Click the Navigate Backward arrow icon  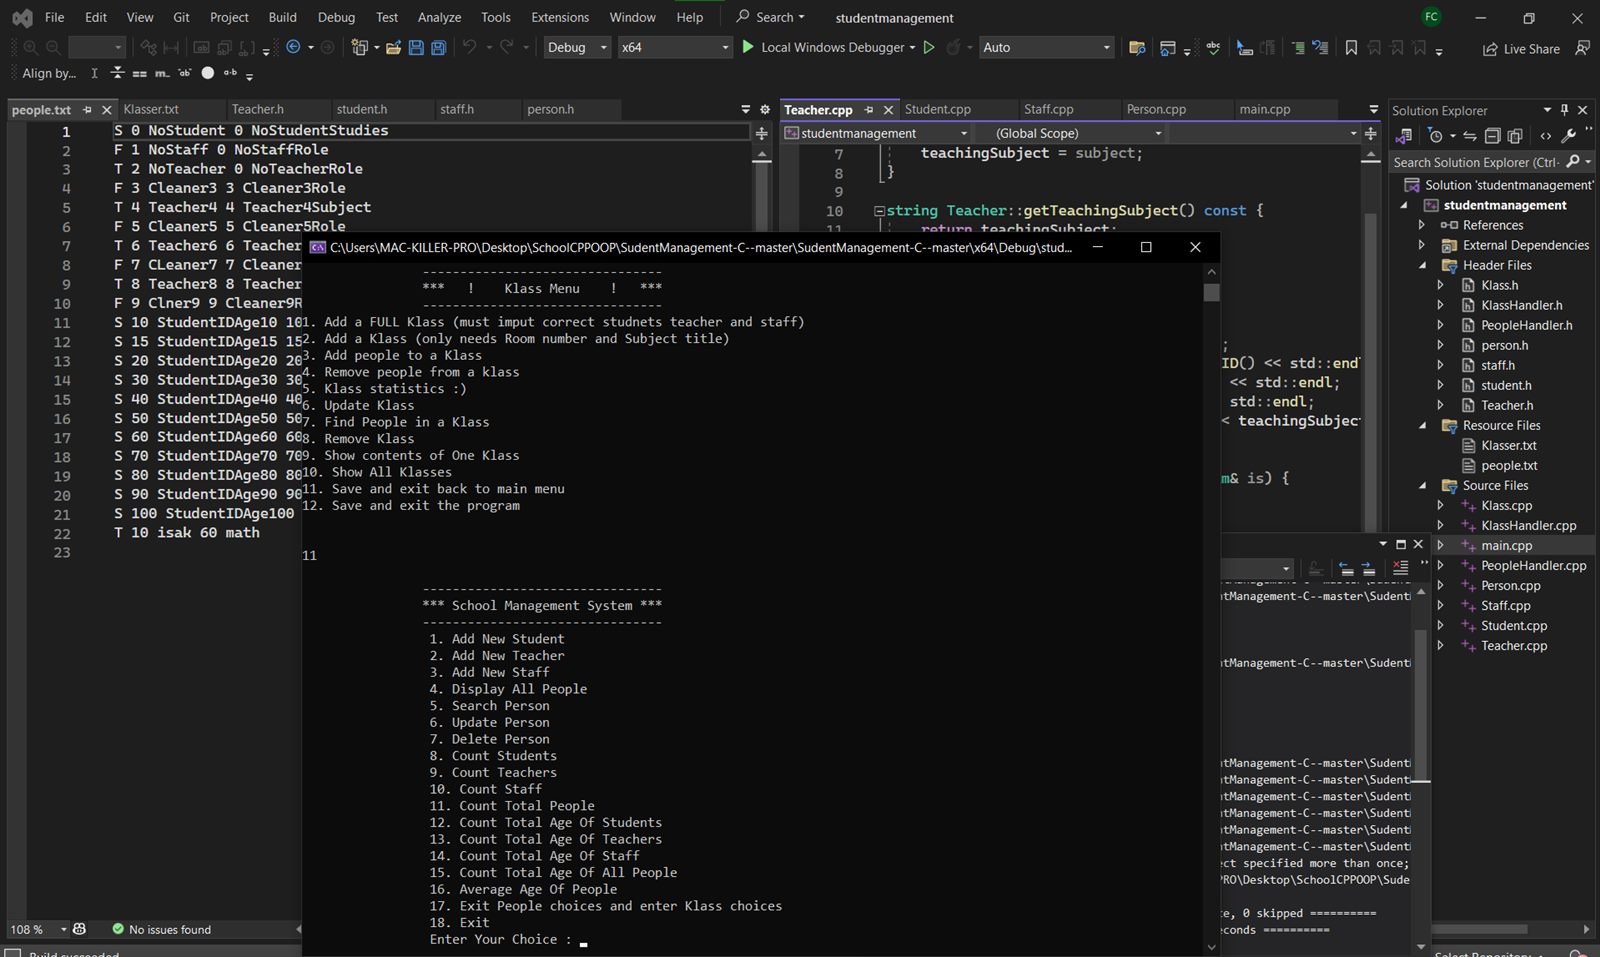pyautogui.click(x=293, y=47)
